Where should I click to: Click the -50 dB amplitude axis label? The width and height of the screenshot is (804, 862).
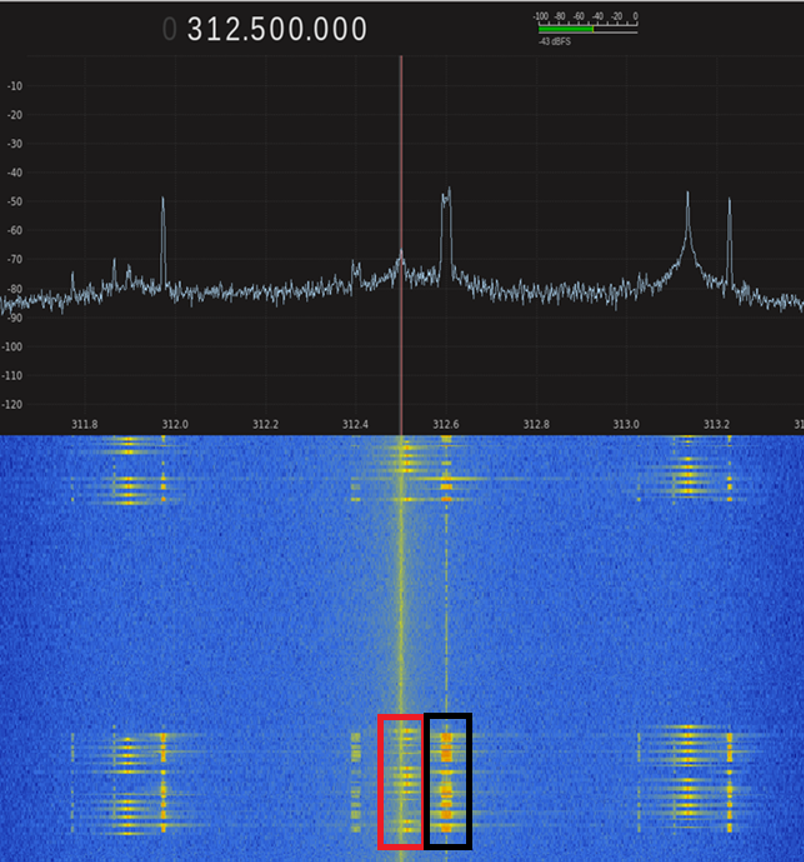tap(15, 202)
